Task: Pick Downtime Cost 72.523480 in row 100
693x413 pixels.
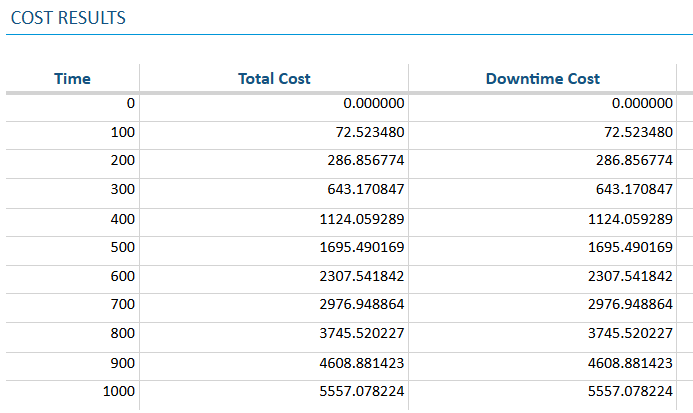Action: pos(638,132)
